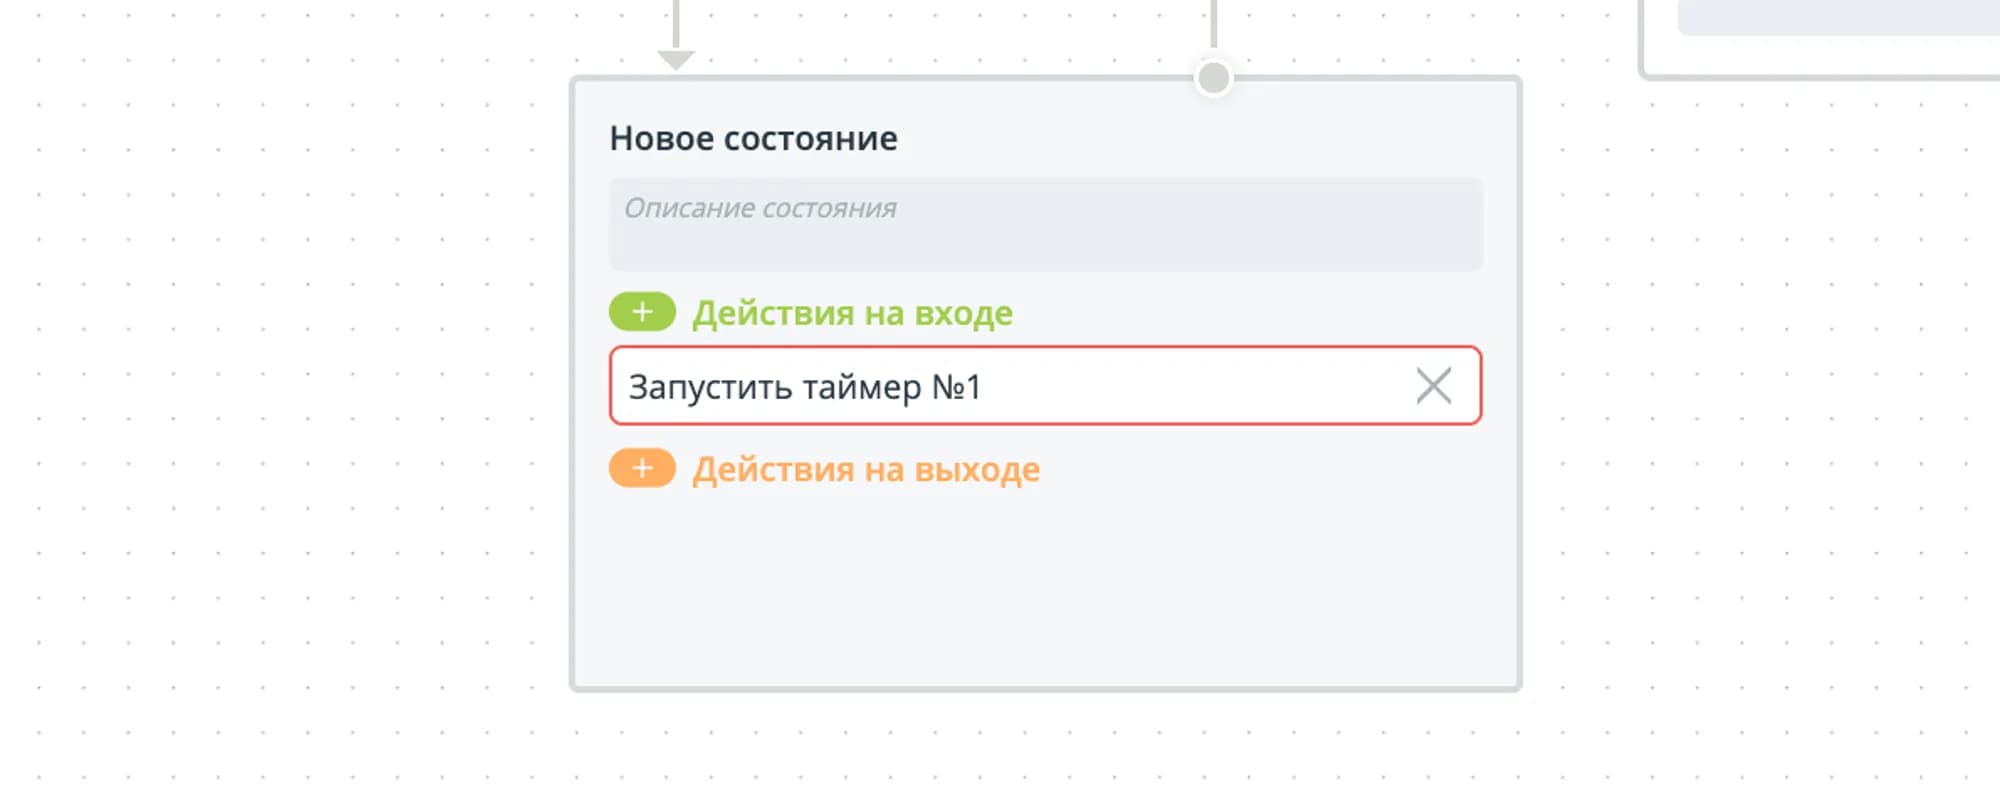Screen dimensions: 2000x800
Task: Click the 'Описание состояния' input field
Action: pyautogui.click(x=1045, y=223)
